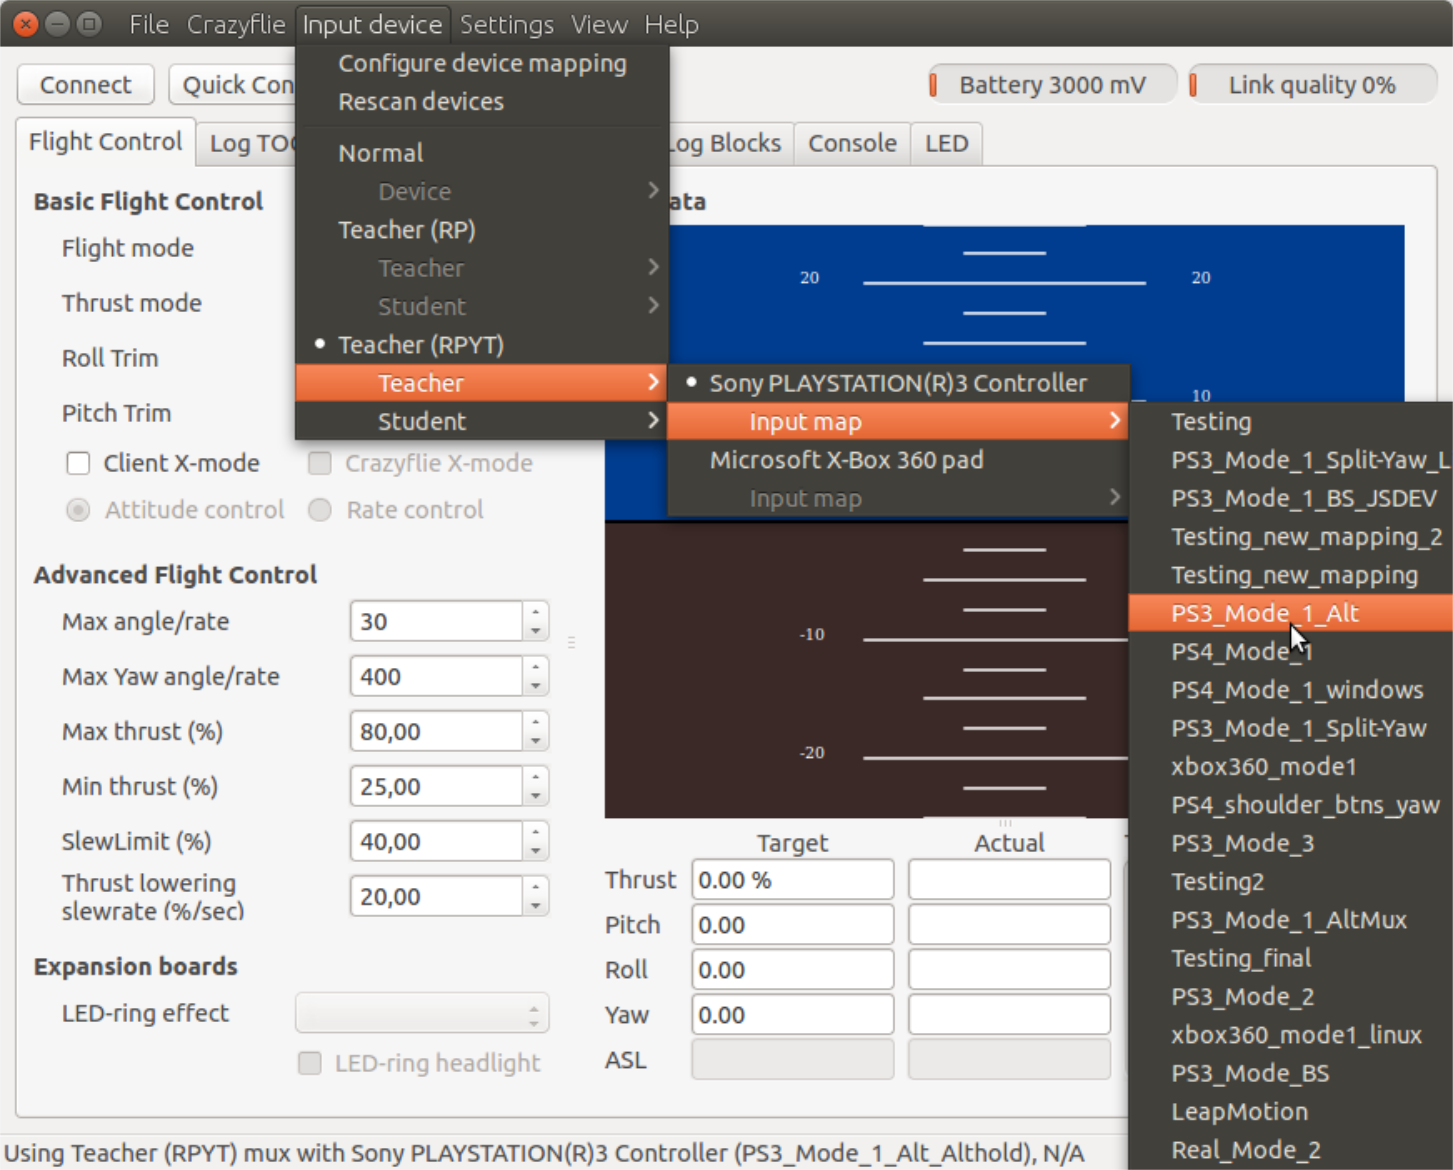Enable the Client X-mode checkbox

[78, 463]
